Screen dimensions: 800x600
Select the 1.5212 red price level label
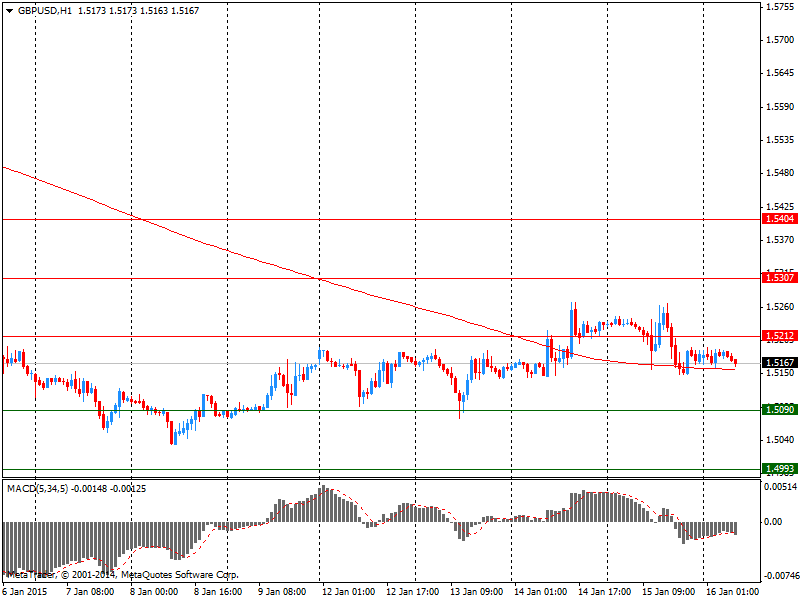[780, 336]
